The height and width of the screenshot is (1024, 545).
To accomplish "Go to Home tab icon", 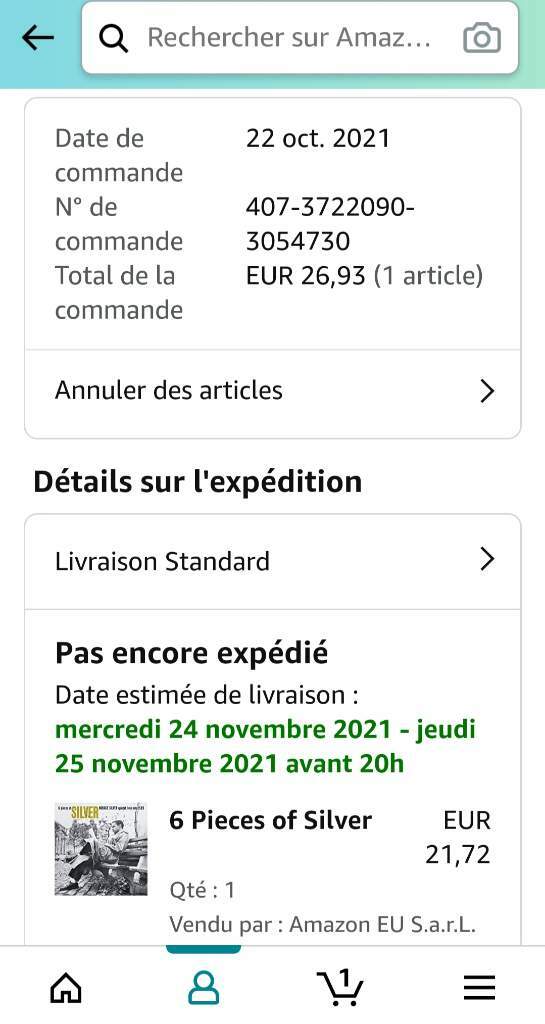I will [x=67, y=989].
